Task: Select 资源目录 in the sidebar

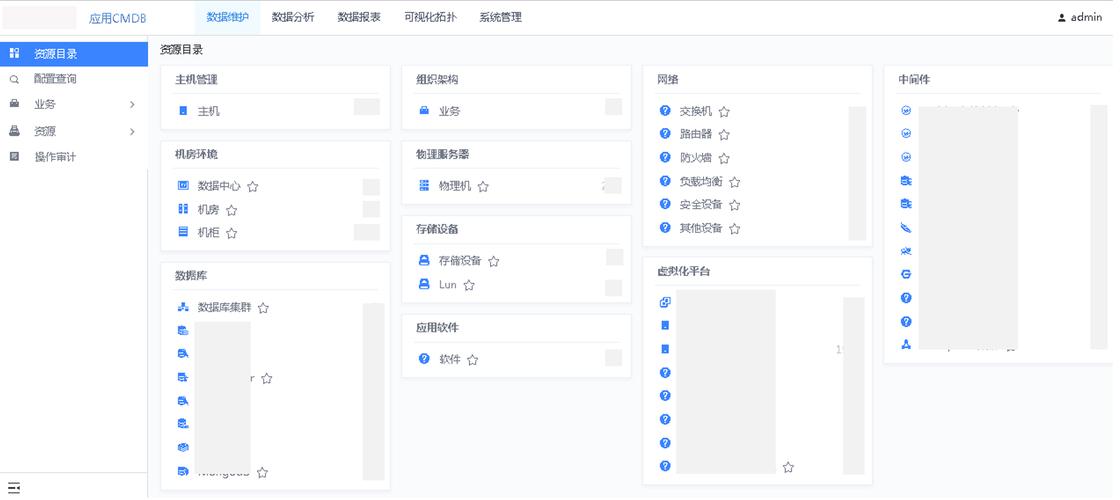Action: coord(74,54)
